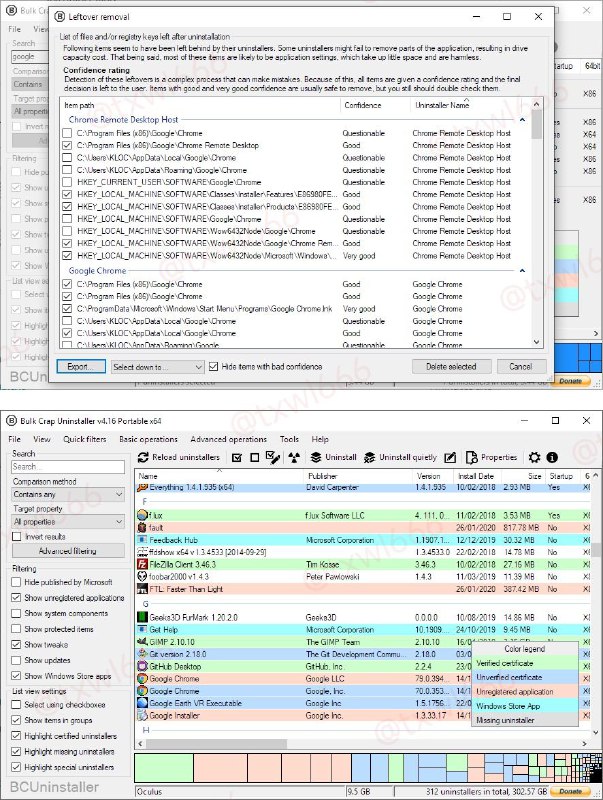Screen dimensions: 603x800
Task: Click the Feedback Hub icon
Action: (142, 540)
